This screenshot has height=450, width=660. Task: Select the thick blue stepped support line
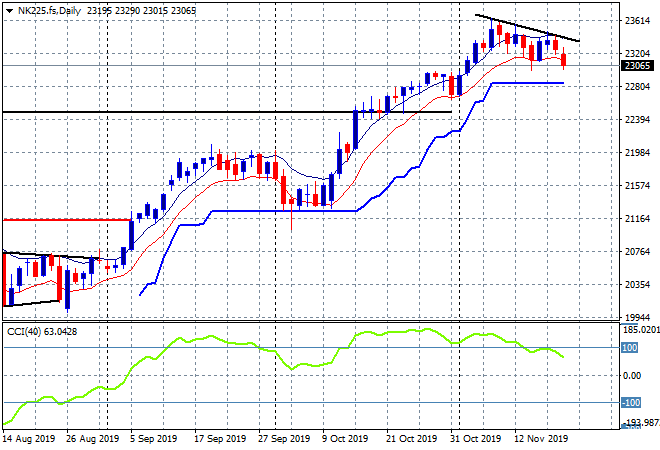(x=285, y=211)
